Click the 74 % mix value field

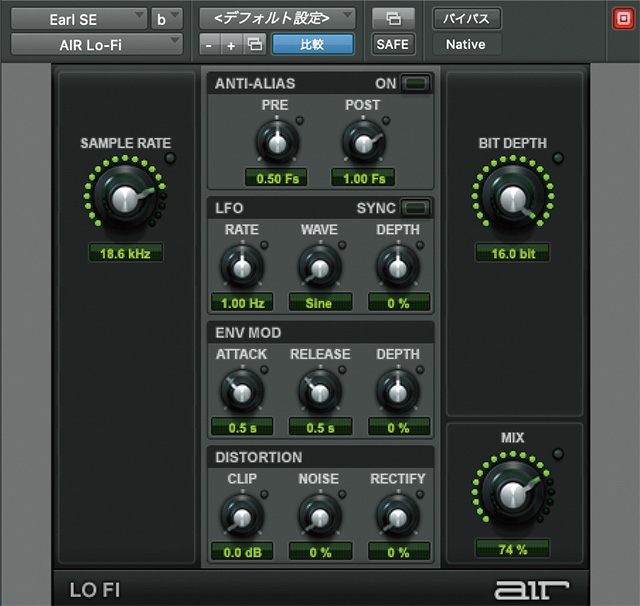click(513, 548)
